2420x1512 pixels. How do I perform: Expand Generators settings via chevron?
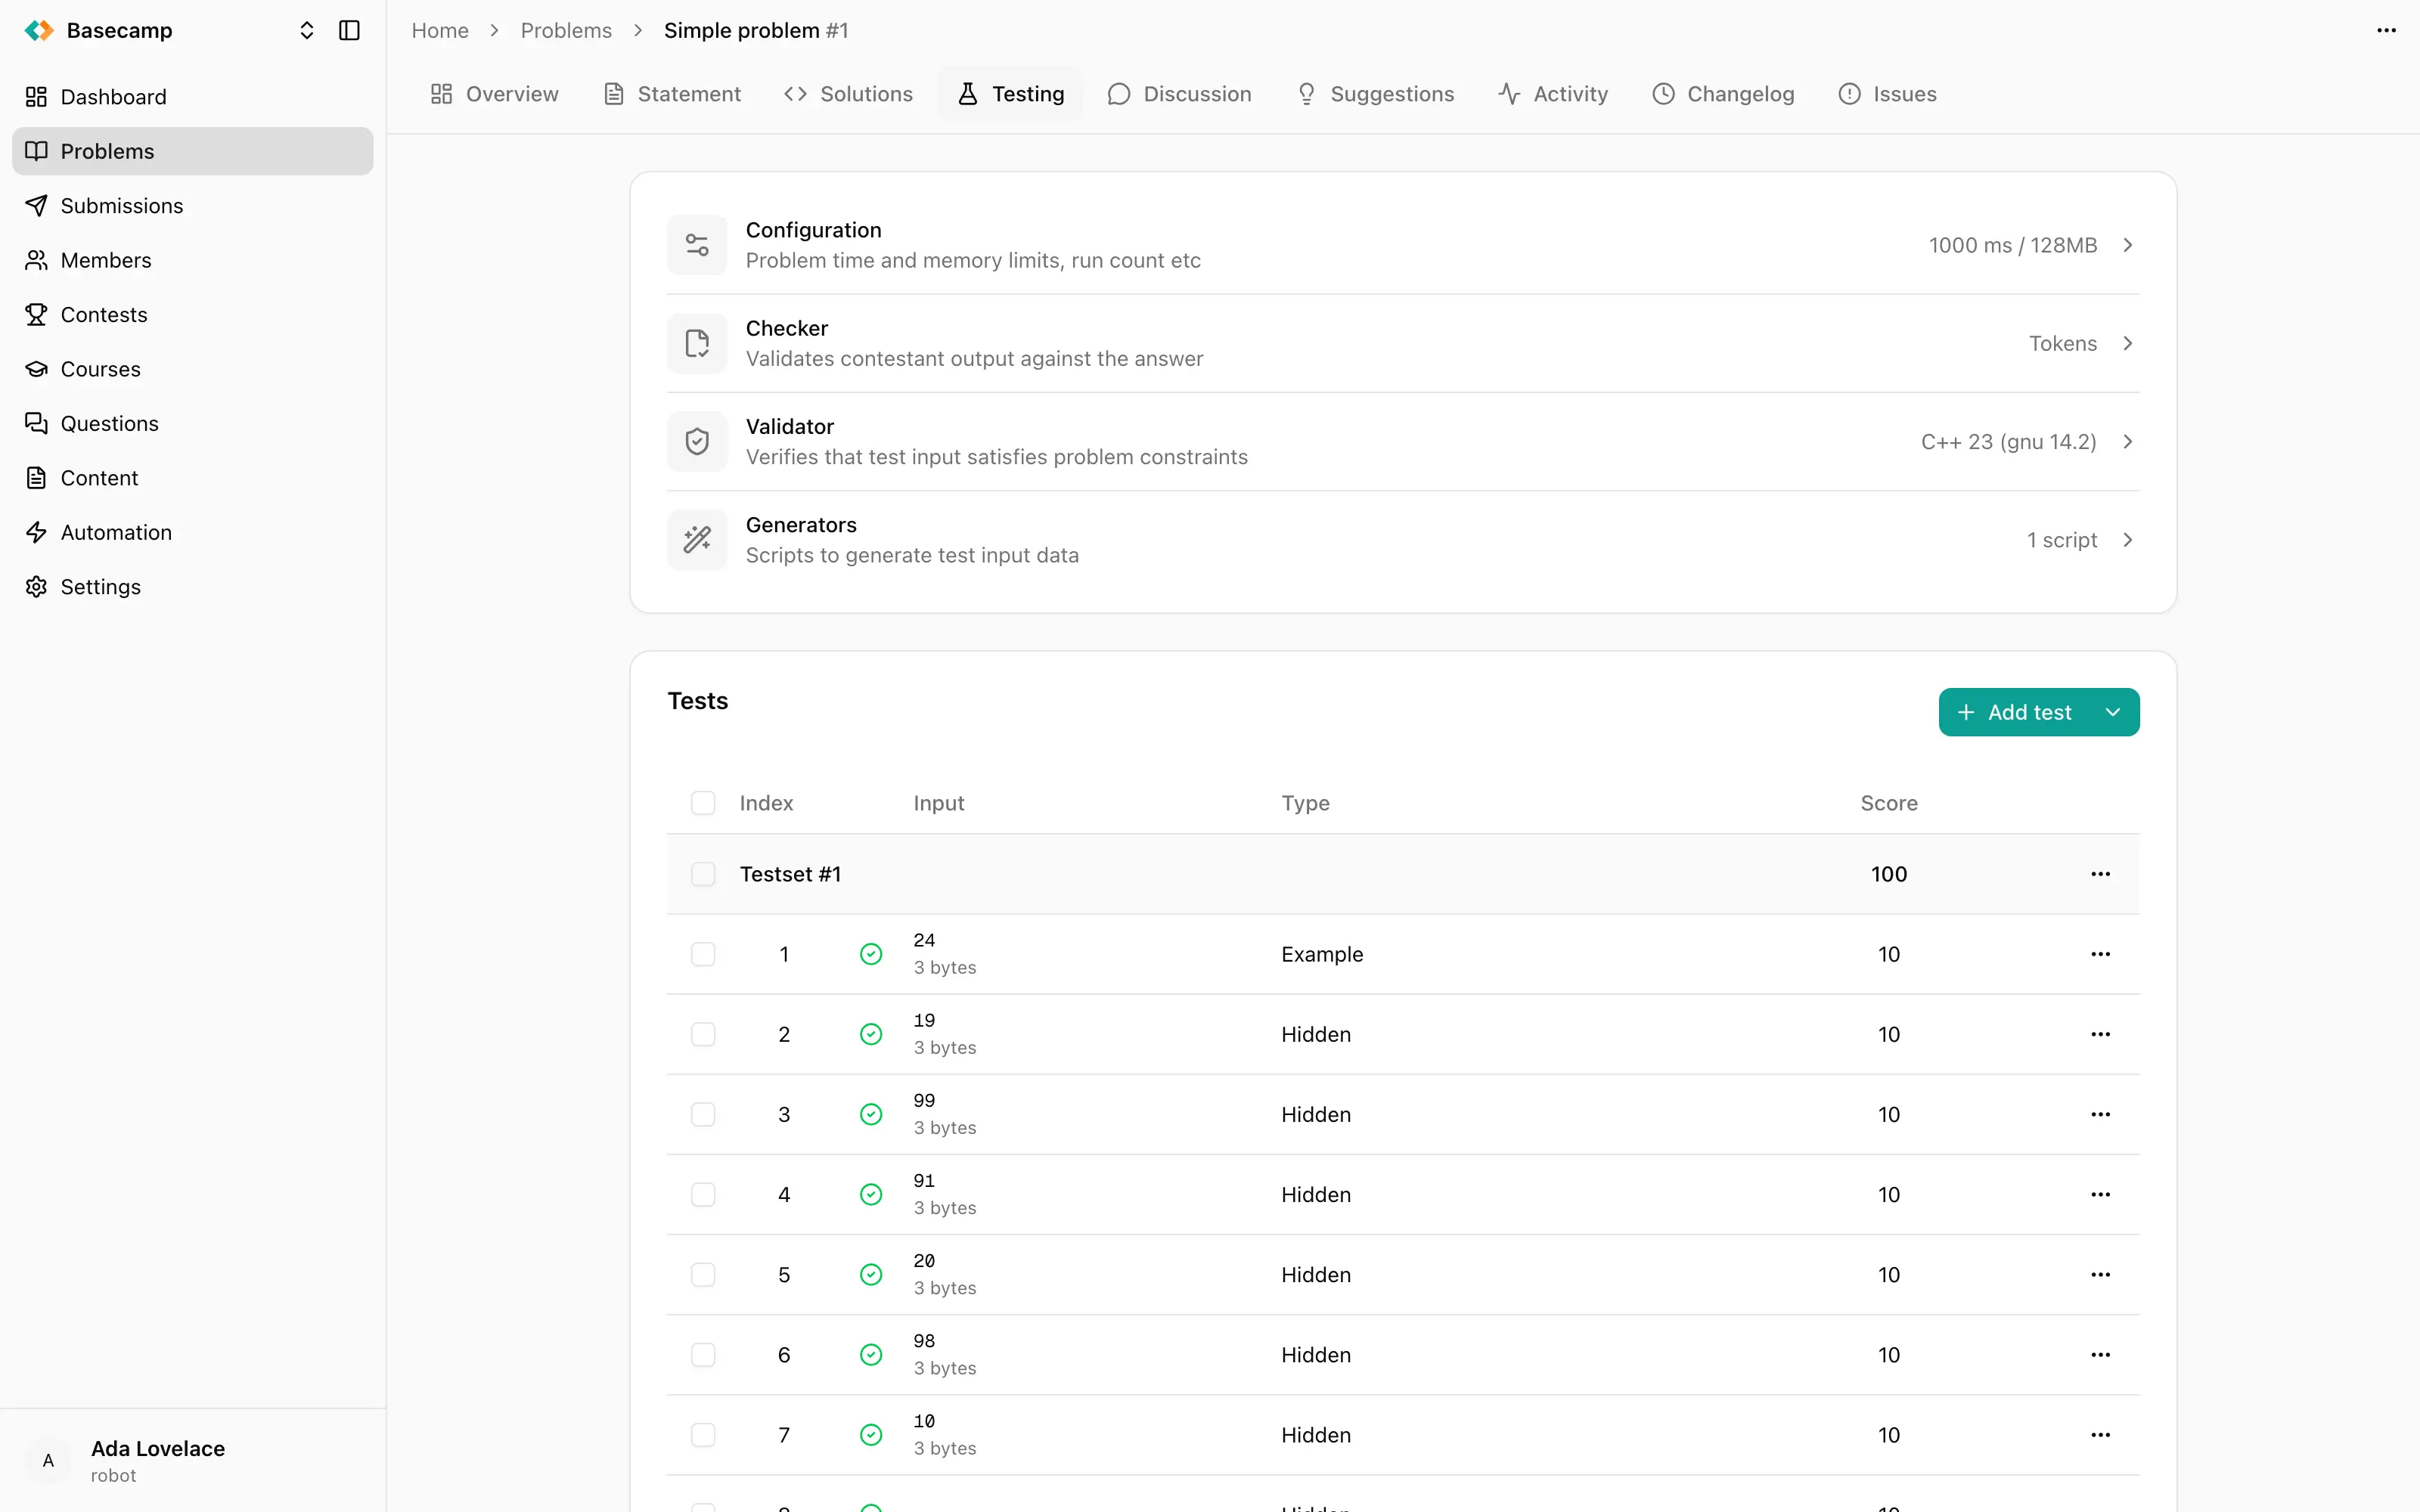click(x=2128, y=540)
